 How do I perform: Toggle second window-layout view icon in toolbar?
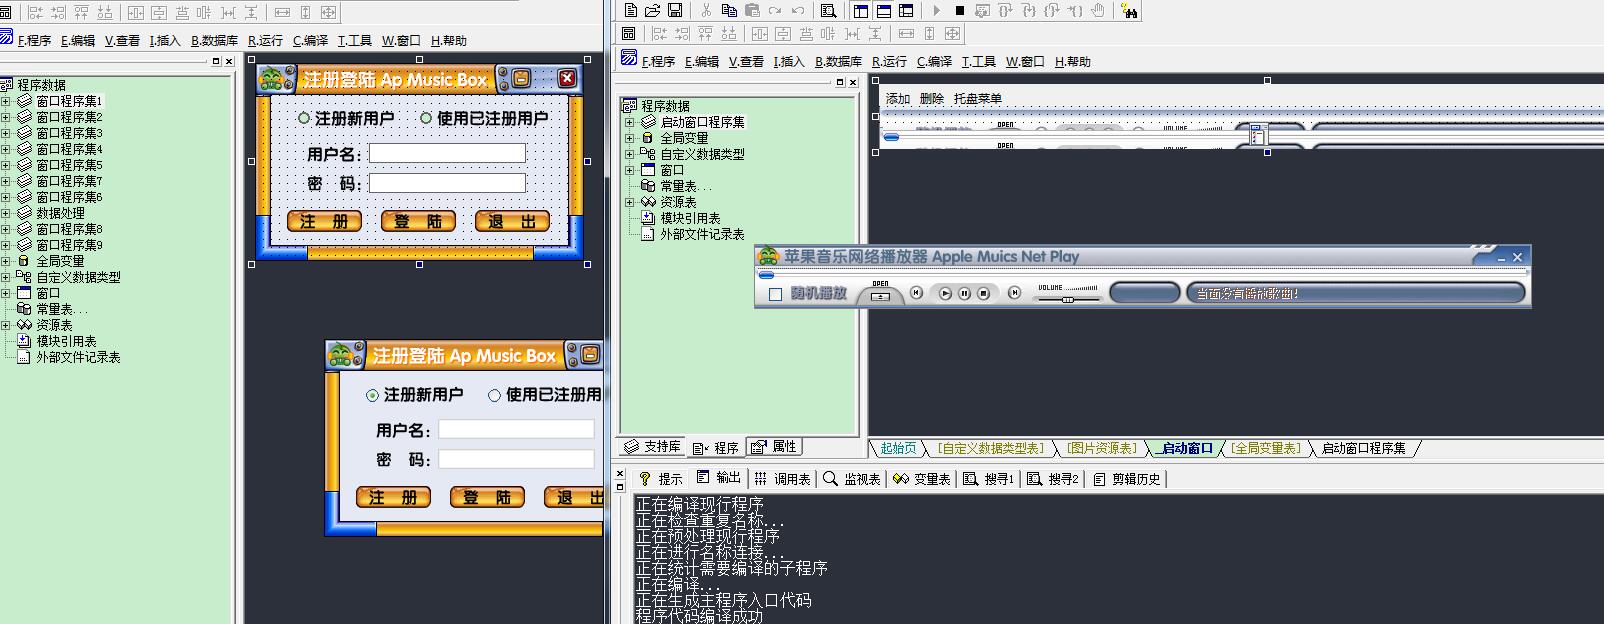[x=883, y=10]
